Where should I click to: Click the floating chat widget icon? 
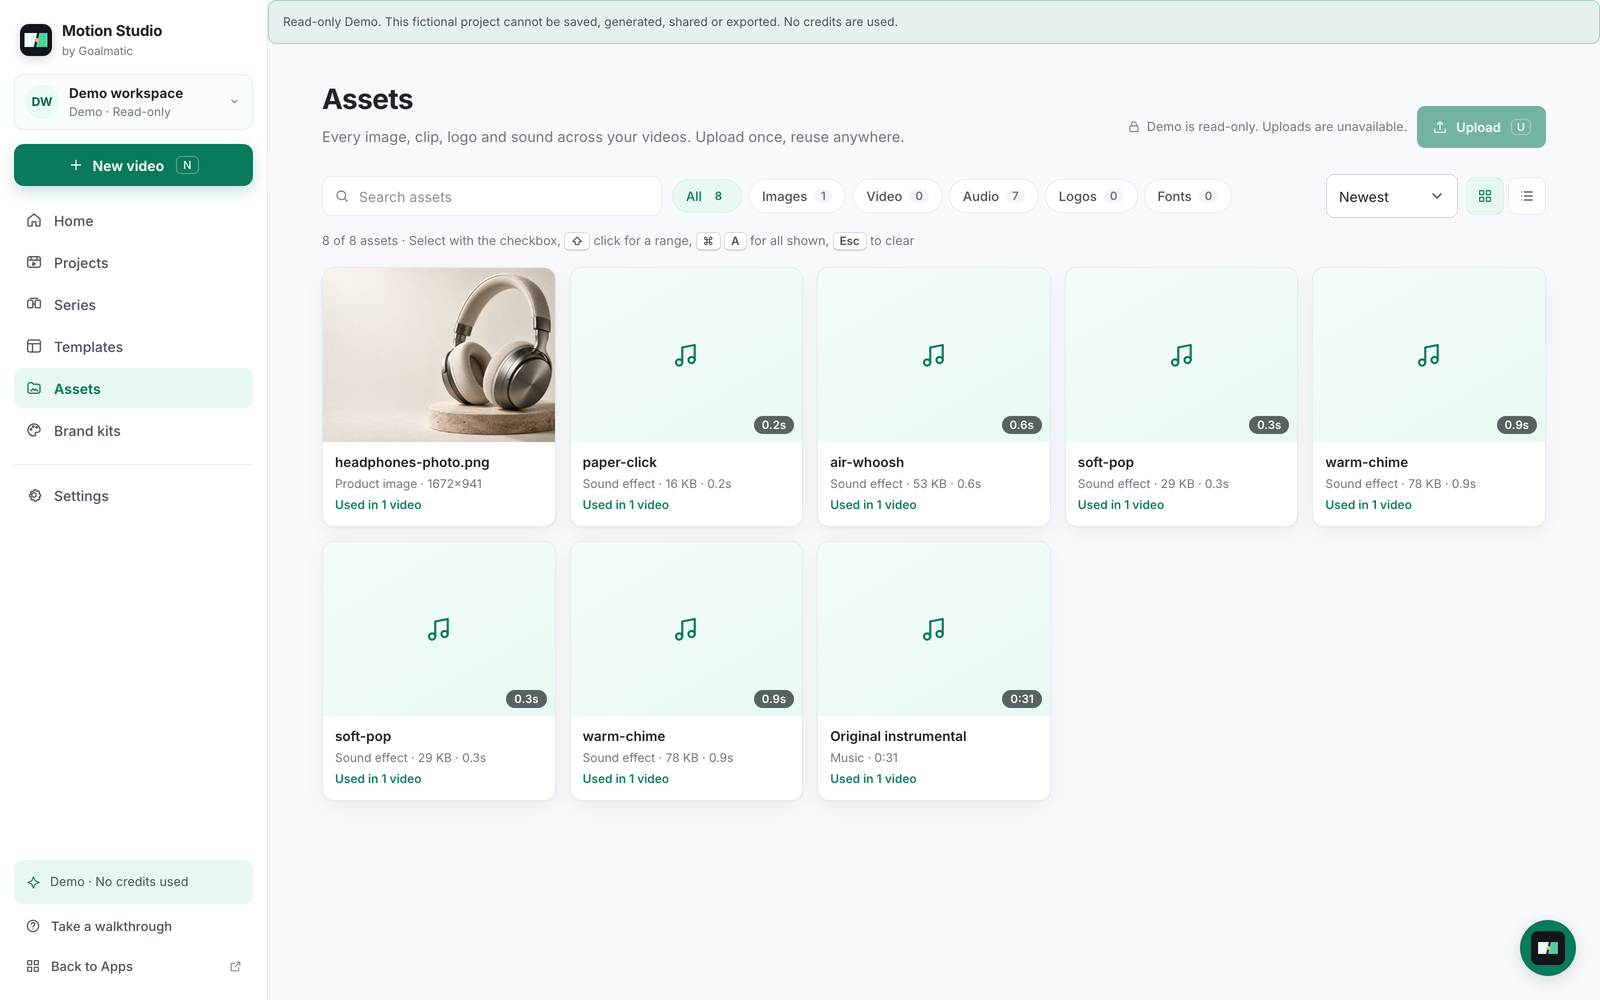click(1548, 948)
